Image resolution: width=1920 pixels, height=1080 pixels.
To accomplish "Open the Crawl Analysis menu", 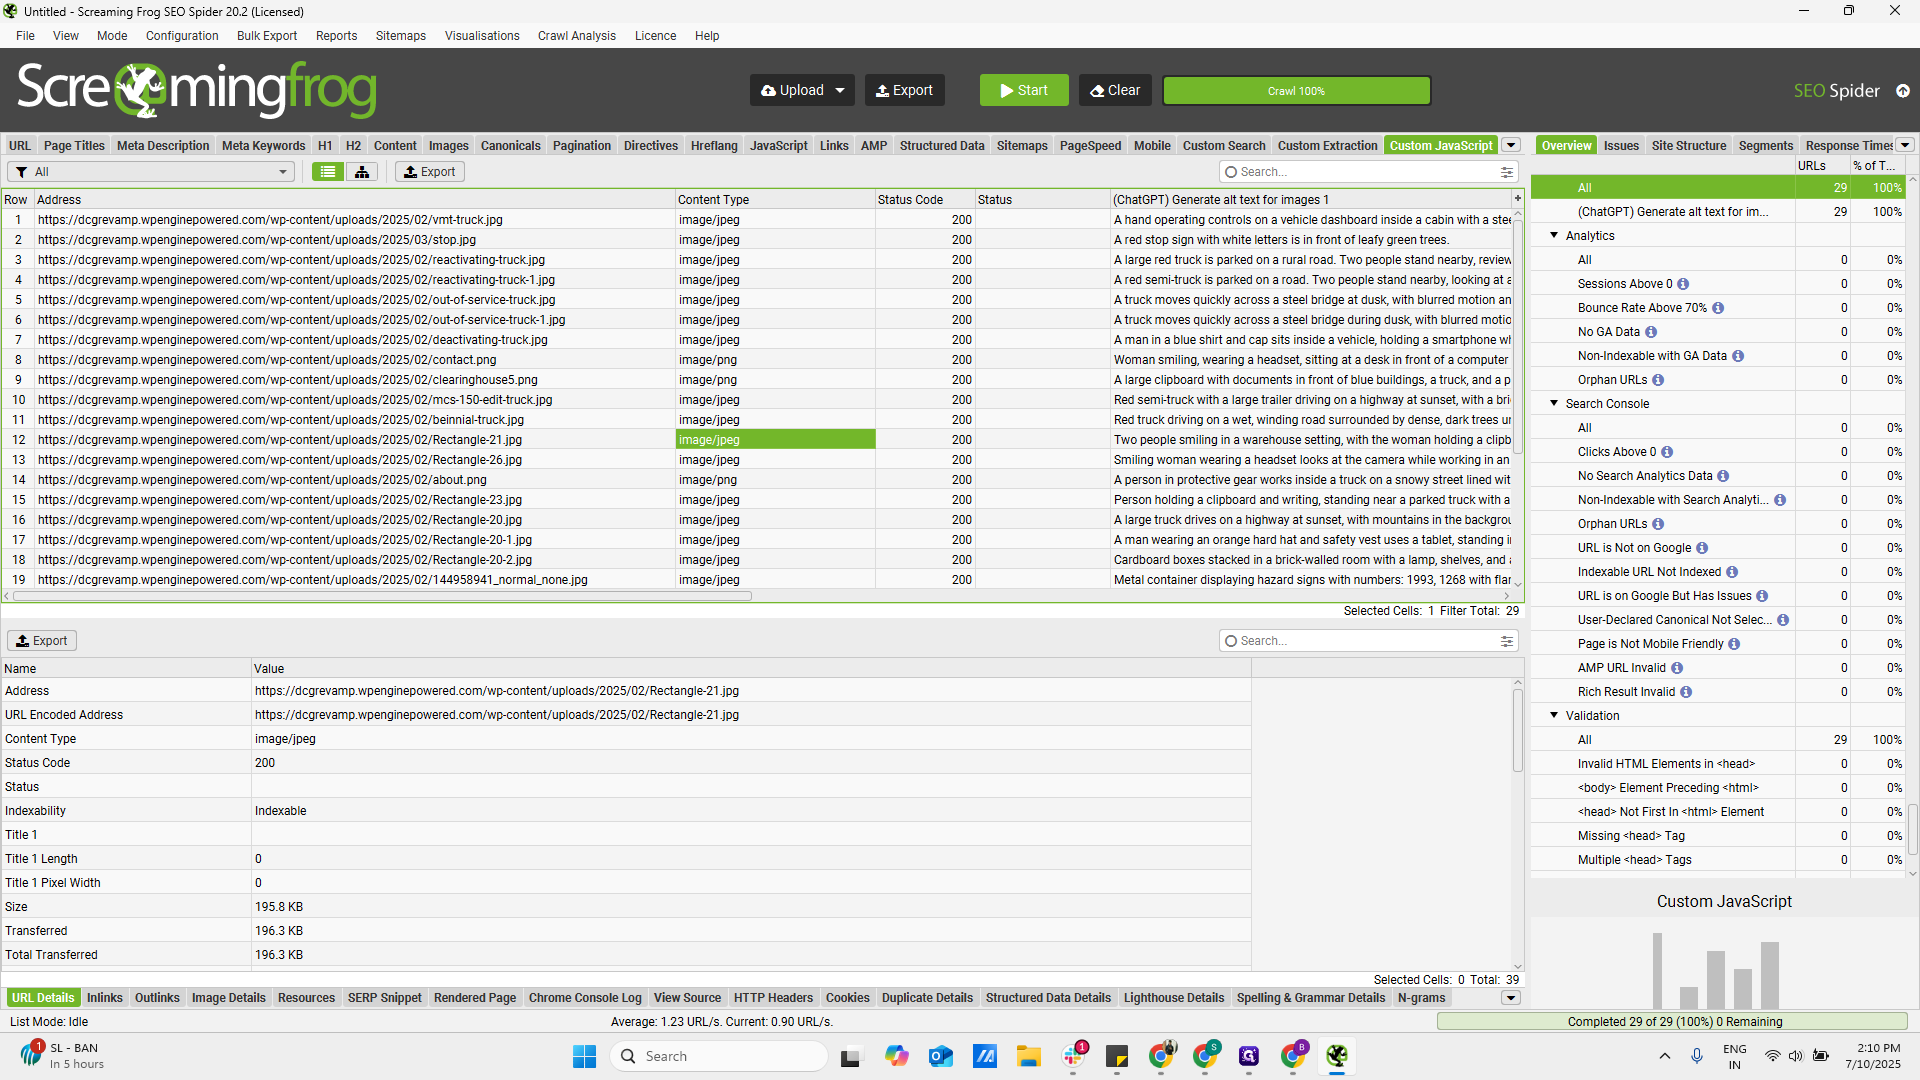I will (576, 36).
